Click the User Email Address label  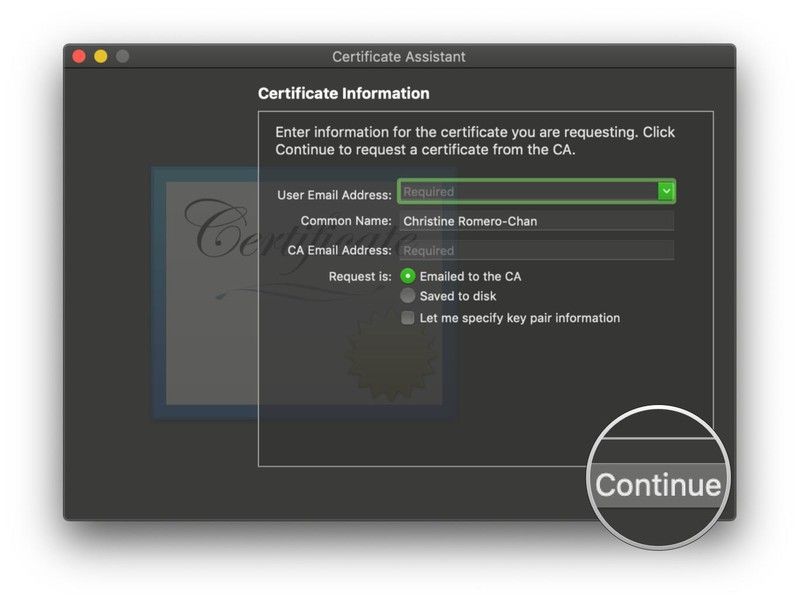coord(334,195)
